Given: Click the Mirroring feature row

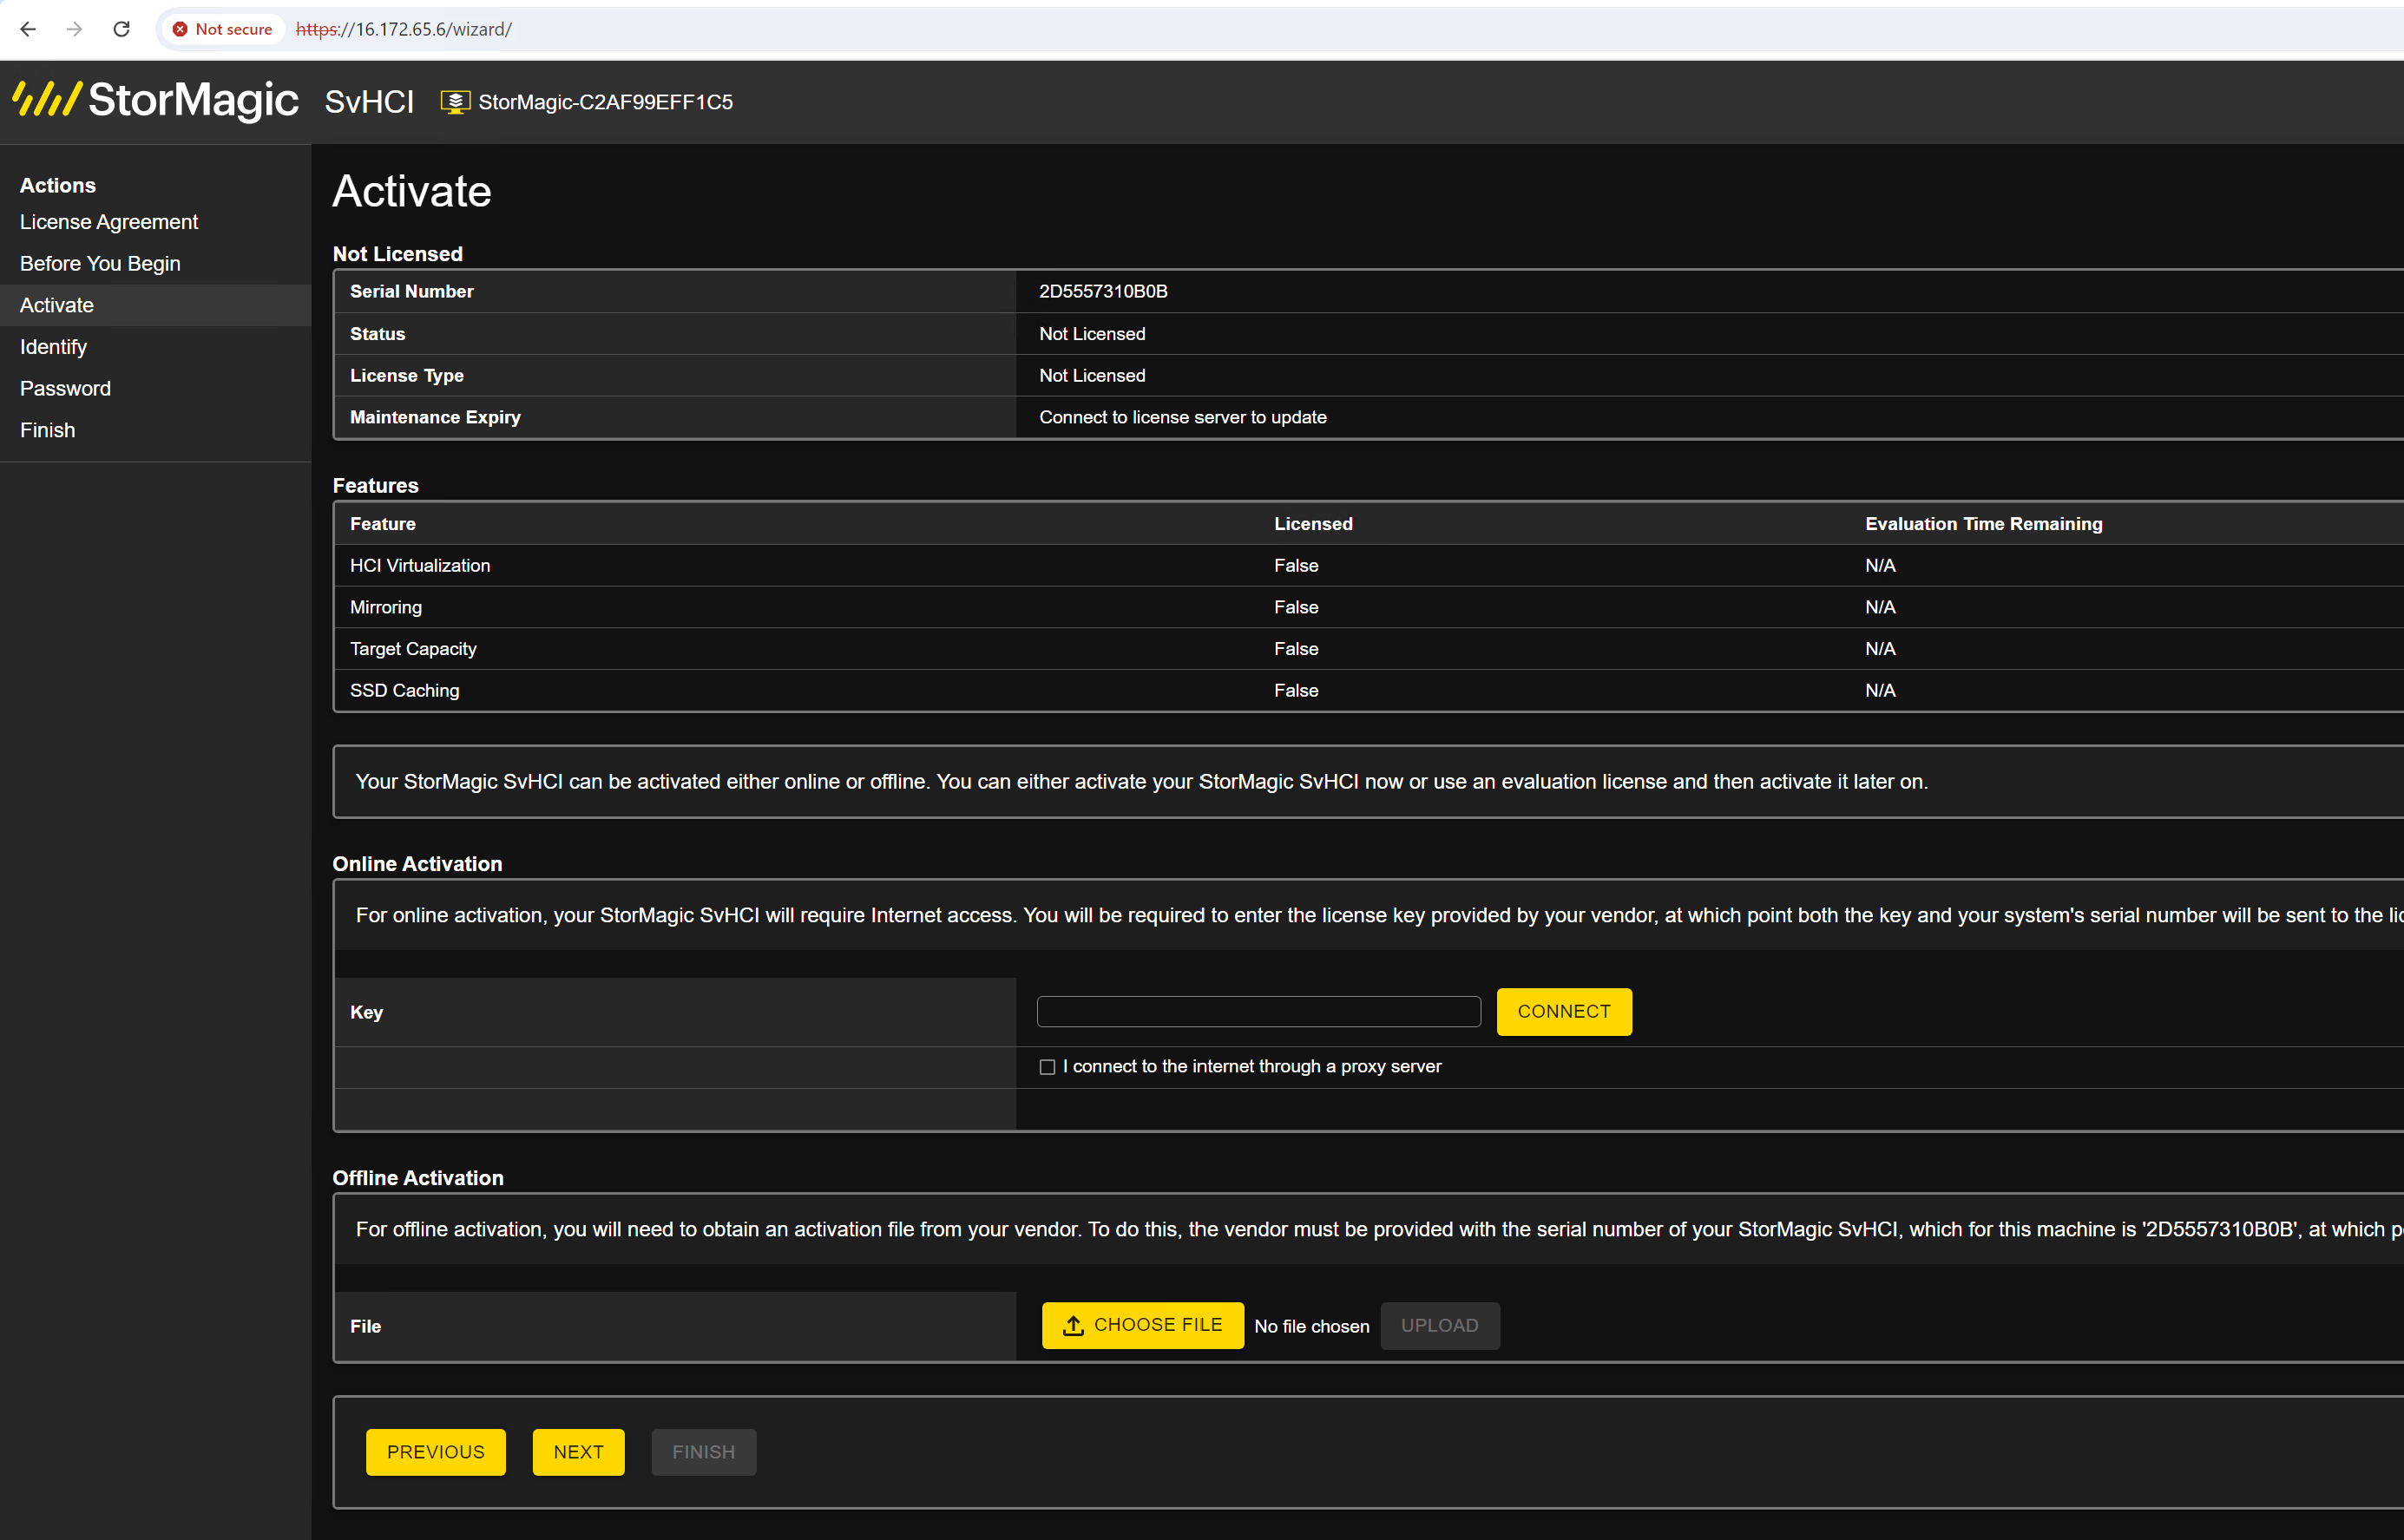Looking at the screenshot, I should pos(1368,607).
